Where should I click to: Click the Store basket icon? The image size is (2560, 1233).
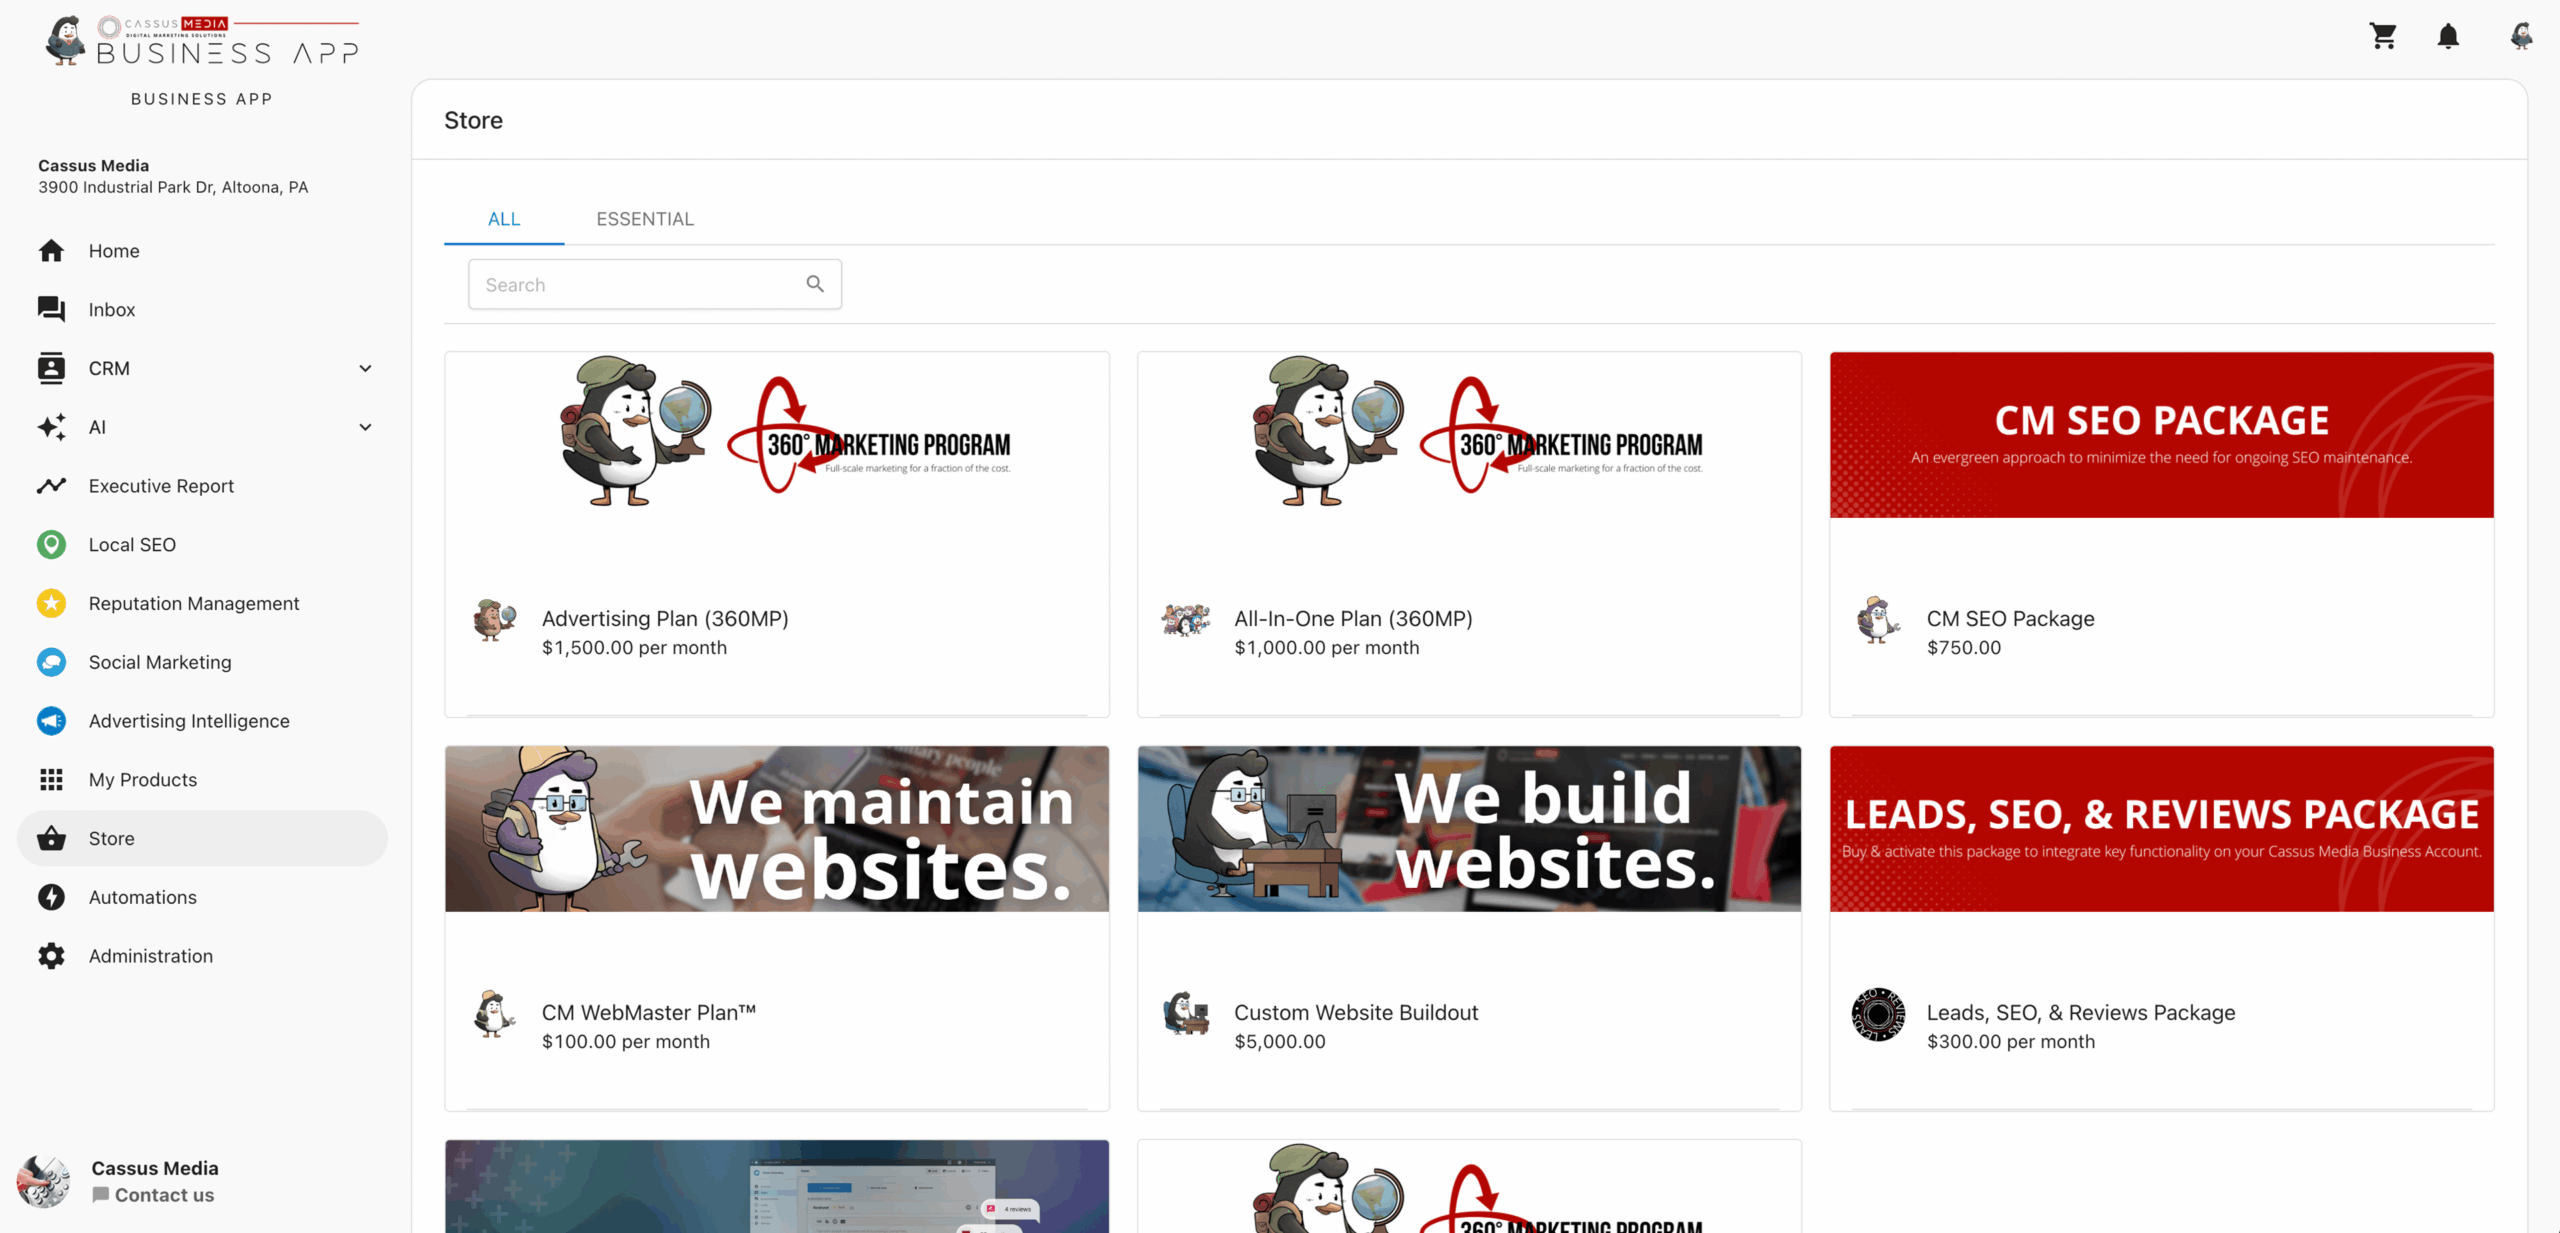point(51,838)
